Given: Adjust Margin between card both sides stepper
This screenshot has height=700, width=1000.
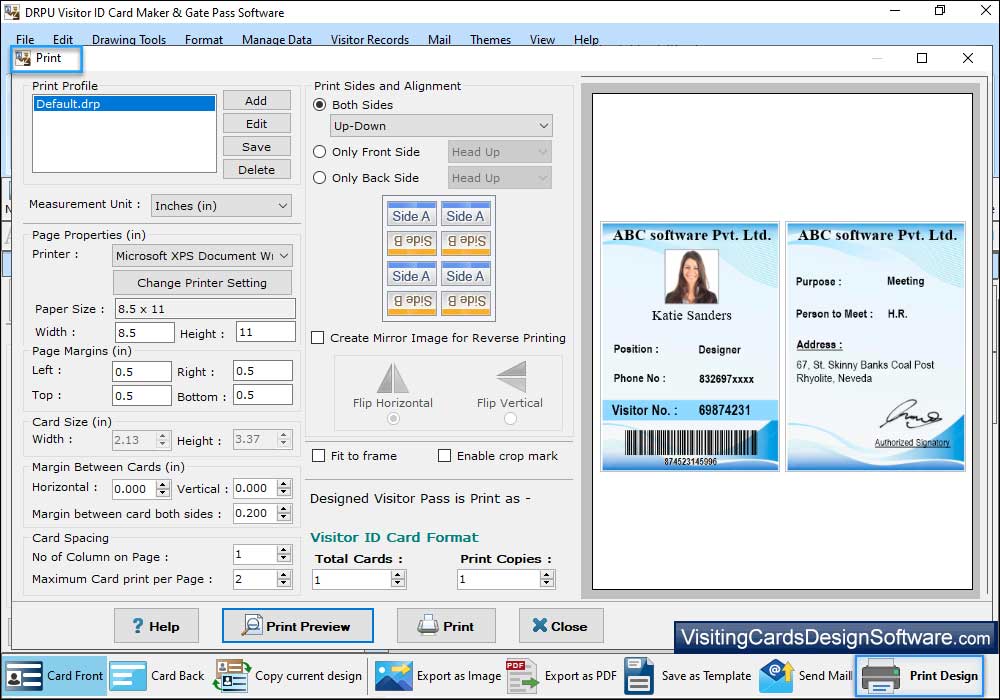Looking at the screenshot, I should click(x=284, y=513).
